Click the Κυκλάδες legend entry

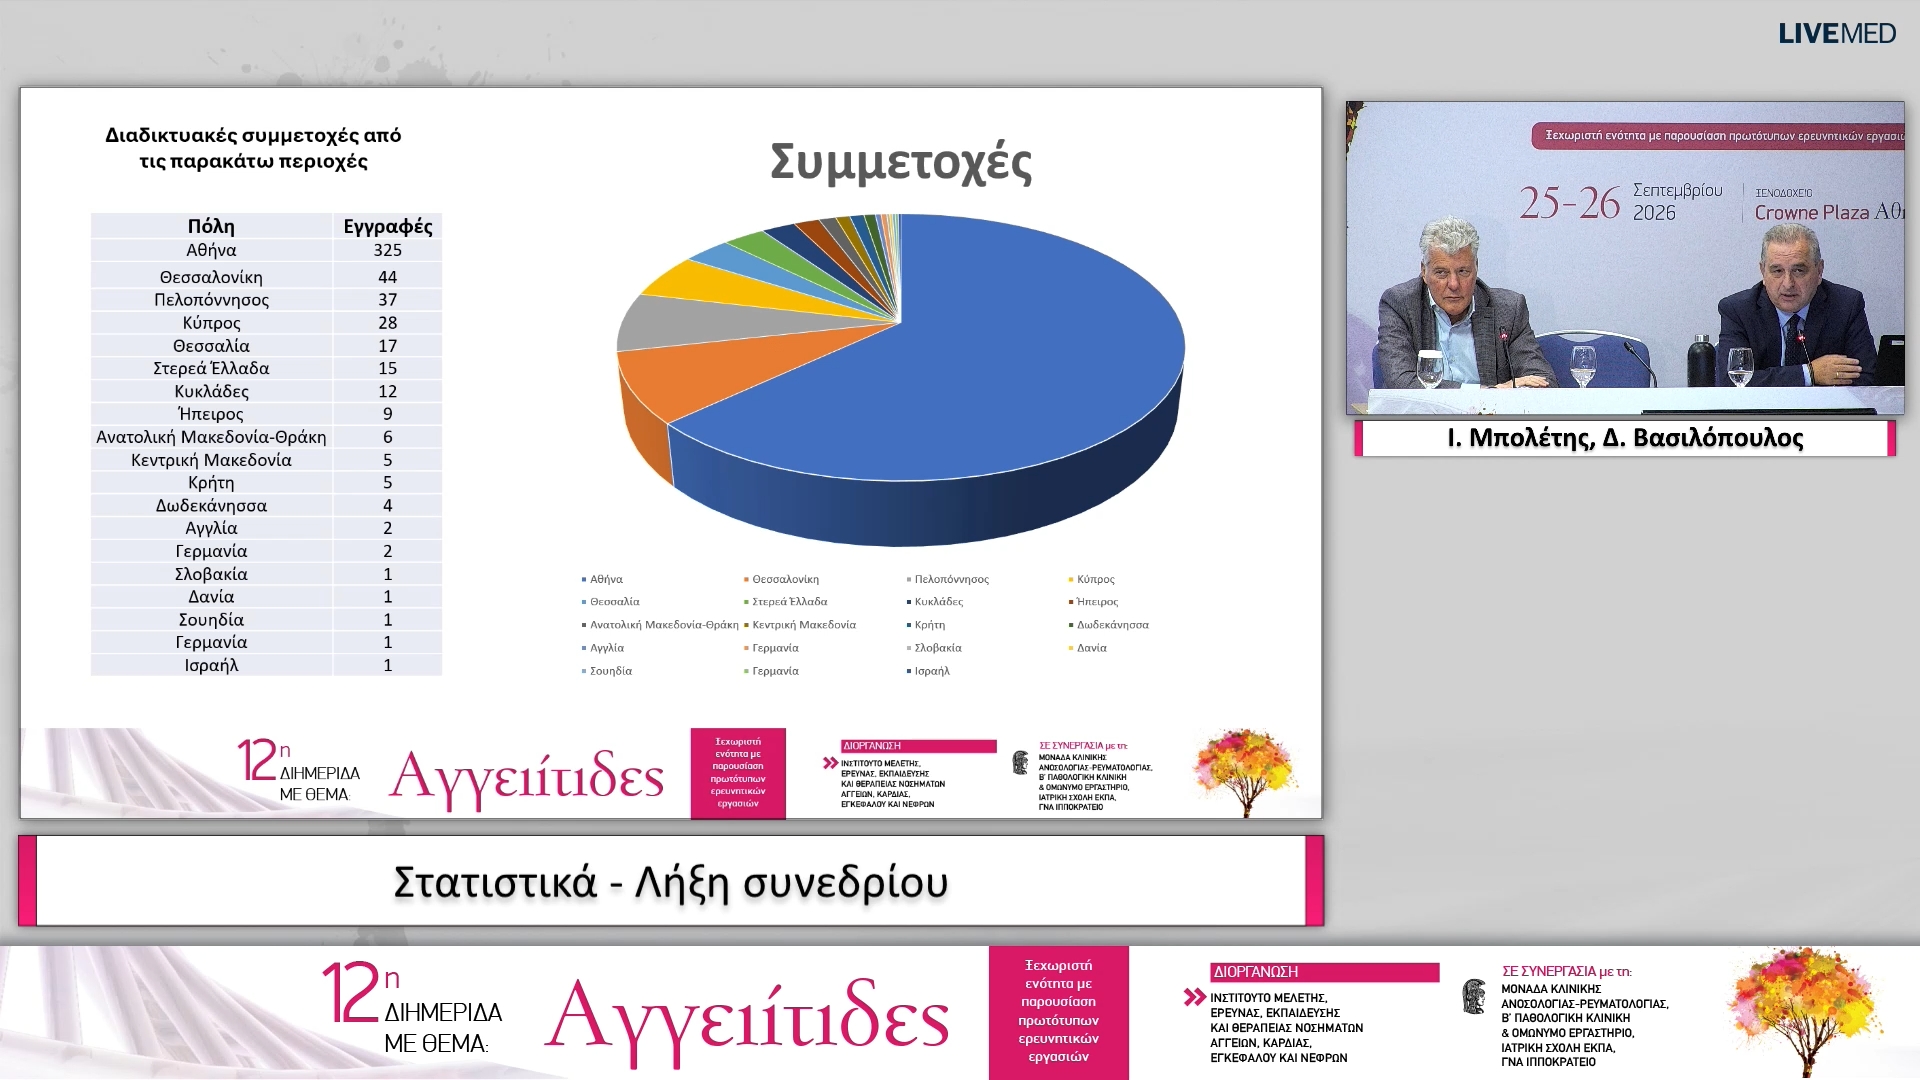coord(935,602)
